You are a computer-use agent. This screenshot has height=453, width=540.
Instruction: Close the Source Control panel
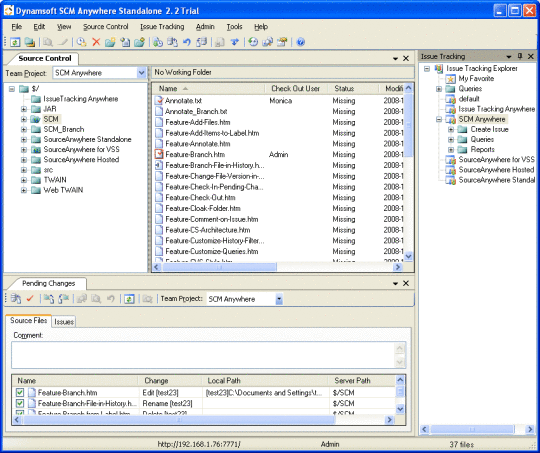[406, 59]
